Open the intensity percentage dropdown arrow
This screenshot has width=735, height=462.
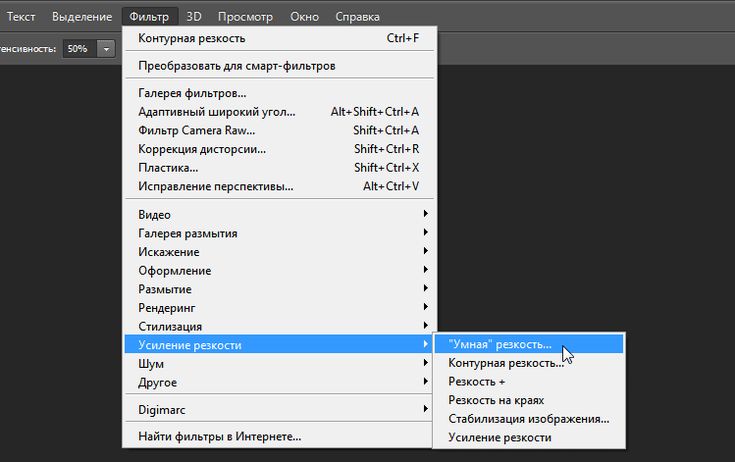coord(105,48)
